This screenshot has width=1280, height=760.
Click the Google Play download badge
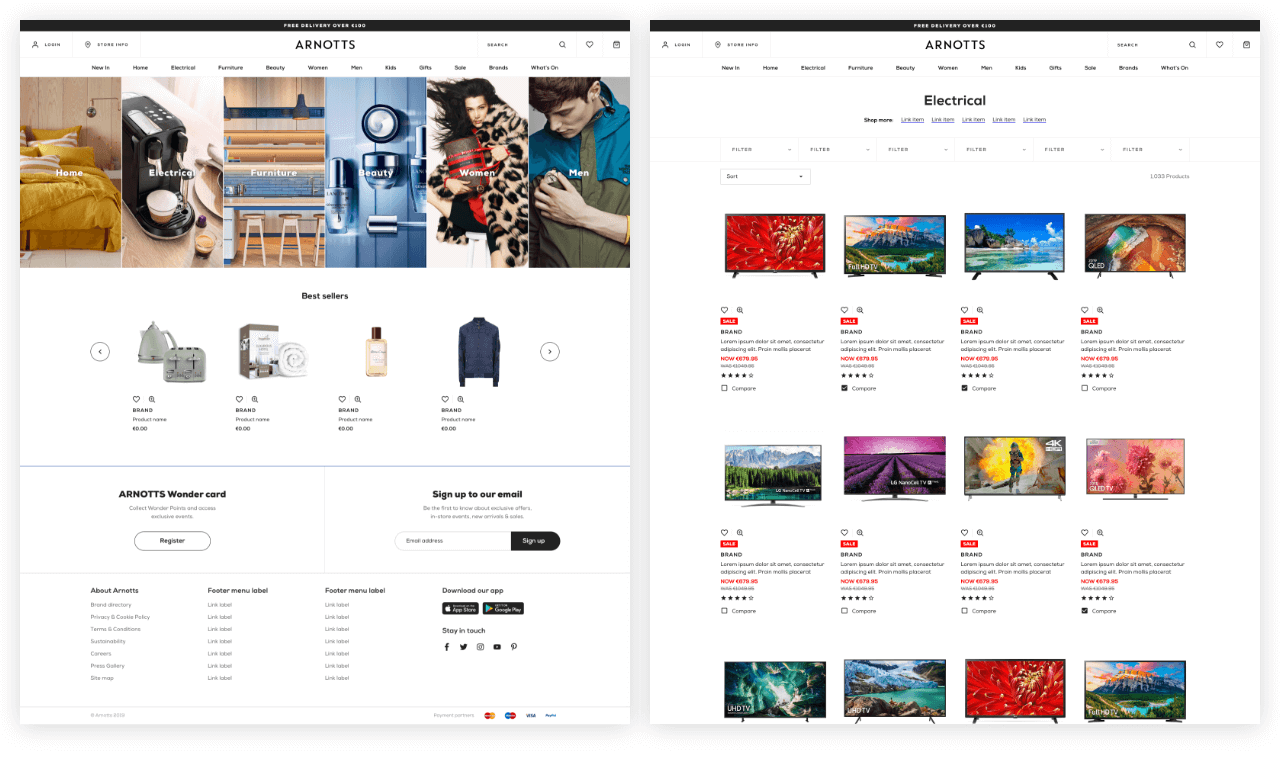pos(505,608)
